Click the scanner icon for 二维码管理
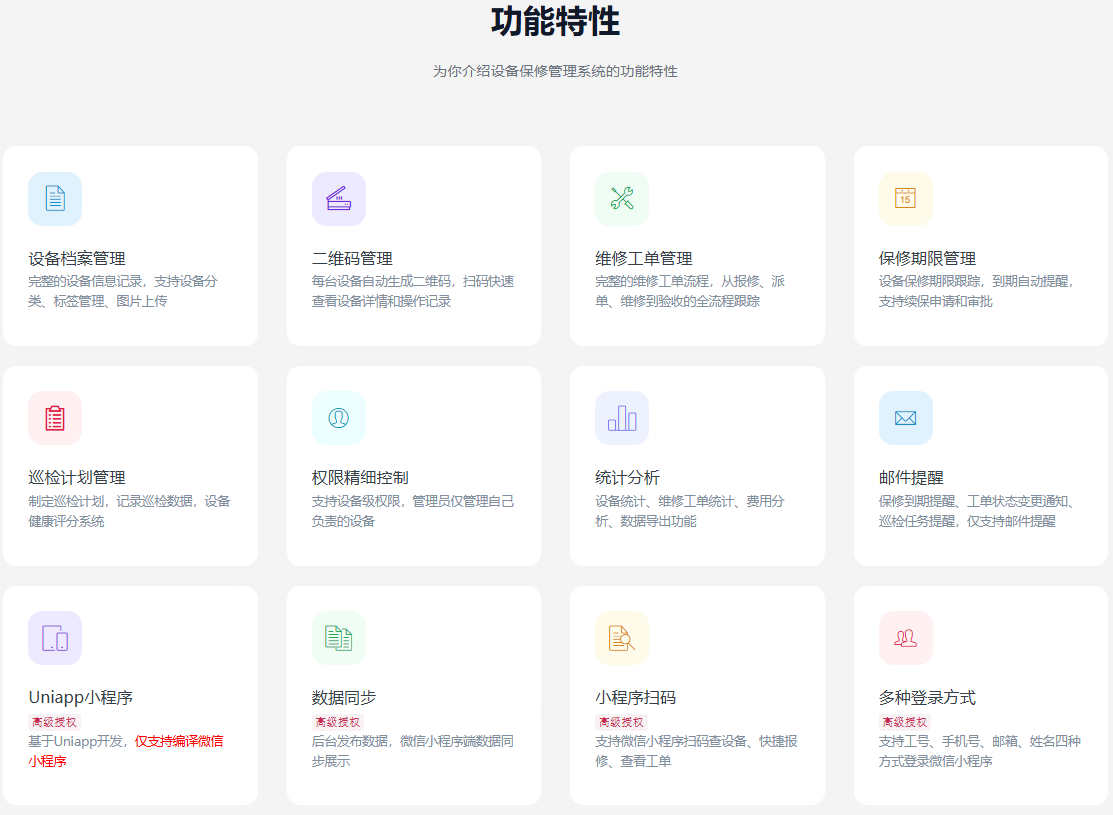The height and width of the screenshot is (815, 1113). click(338, 199)
